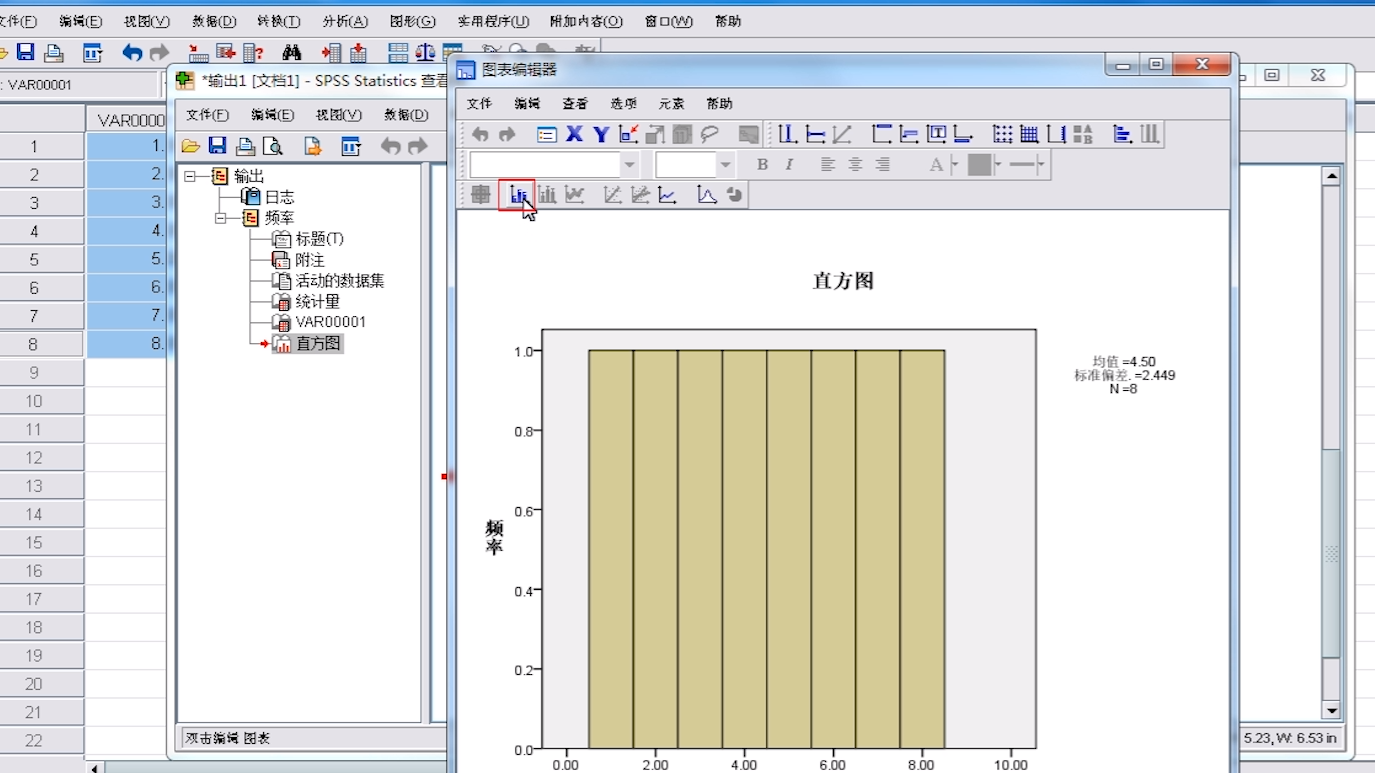Image resolution: width=1375 pixels, height=773 pixels.
Task: Click the weight cases scale icon
Action: tap(425, 53)
